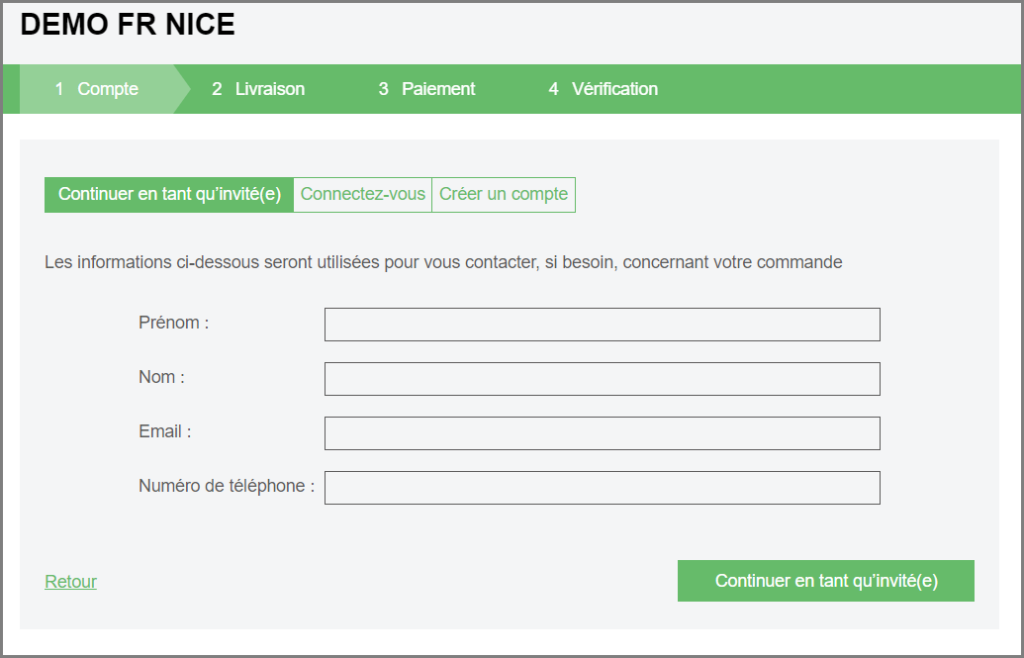Click the Numéro de téléphone label
This screenshot has width=1024, height=658.
227,486
